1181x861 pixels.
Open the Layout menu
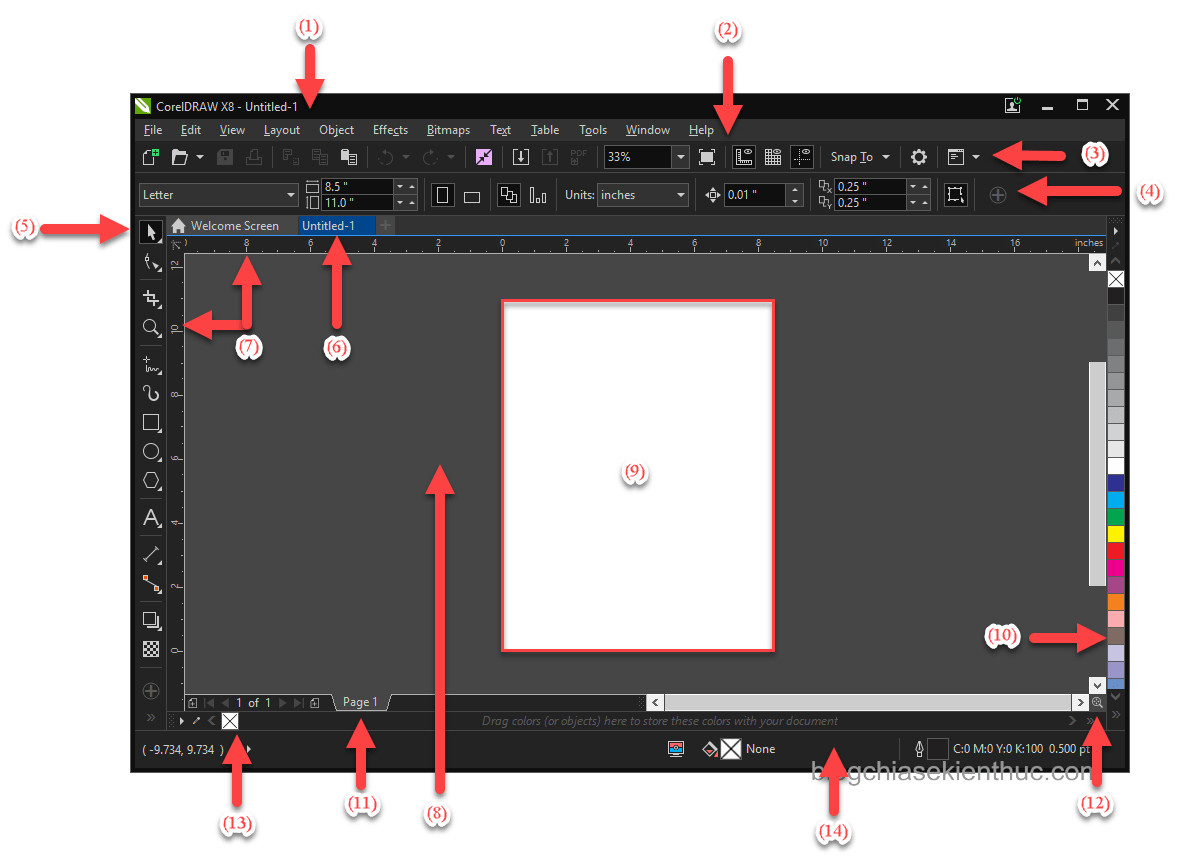281,130
